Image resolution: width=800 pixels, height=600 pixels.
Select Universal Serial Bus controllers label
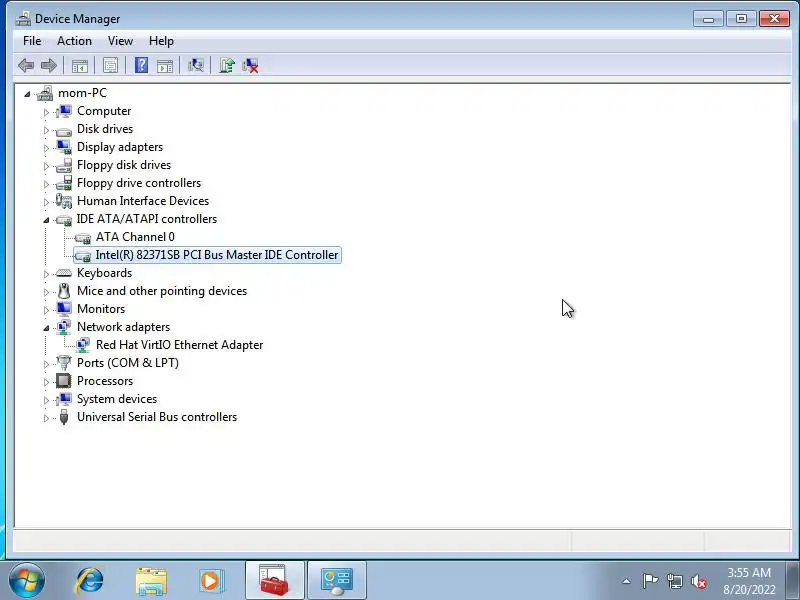[157, 417]
